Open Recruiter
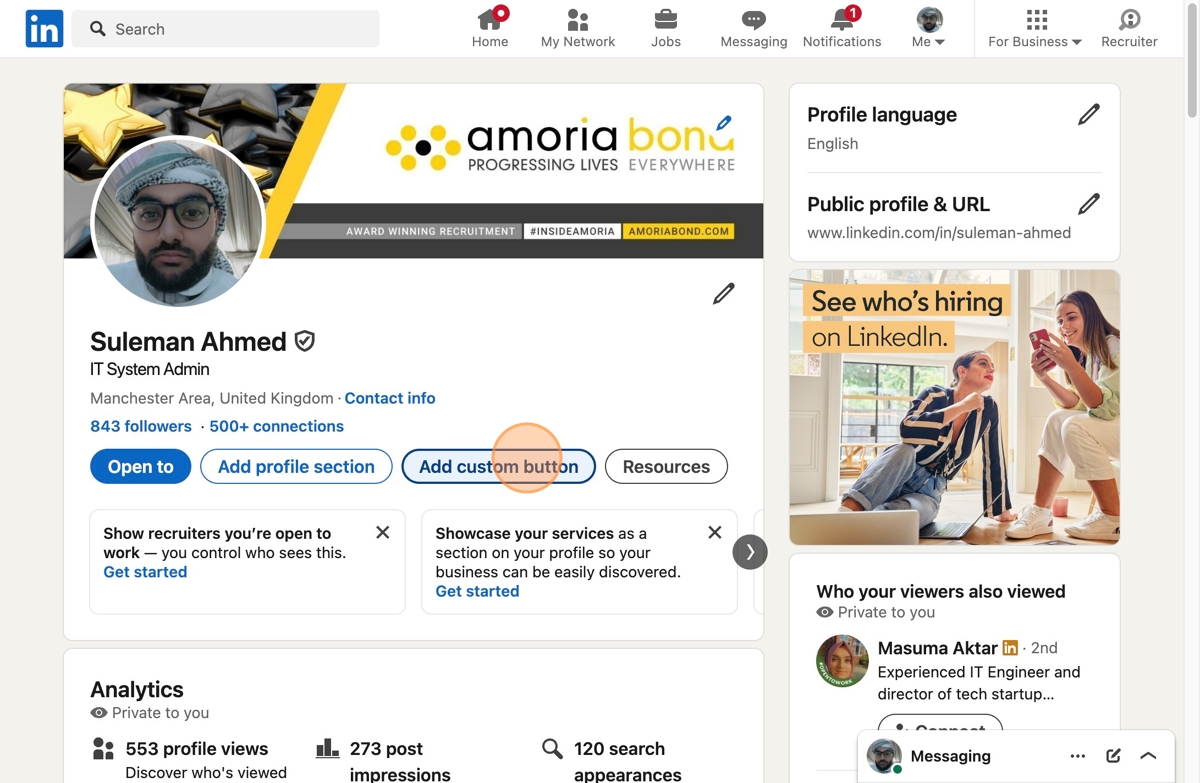Screen dimensions: 1200x783 point(1129,28)
